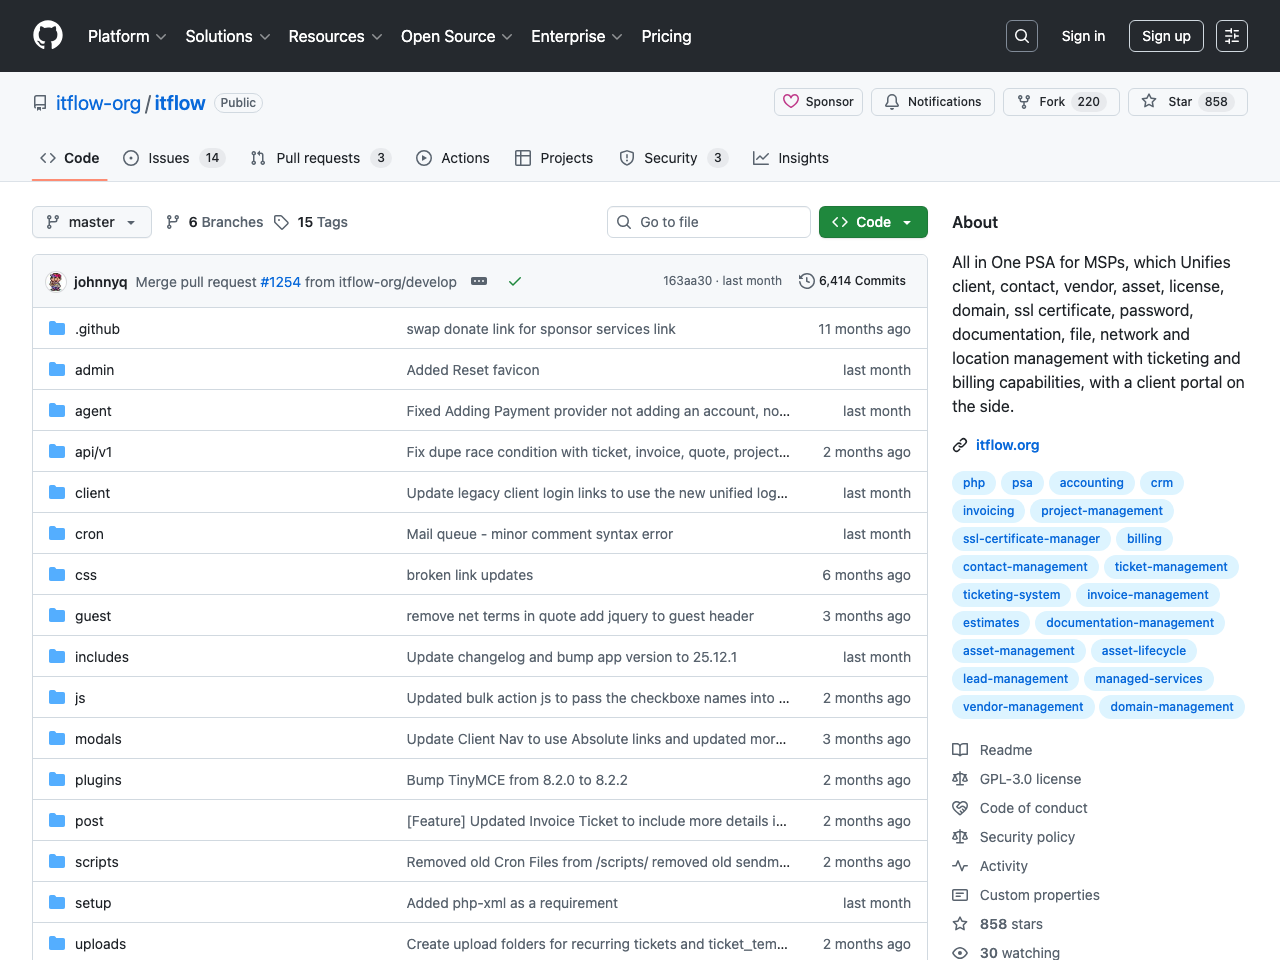Viewport: 1280px width, 960px height.
Task: Click the green check mark build status
Action: pyautogui.click(x=515, y=281)
